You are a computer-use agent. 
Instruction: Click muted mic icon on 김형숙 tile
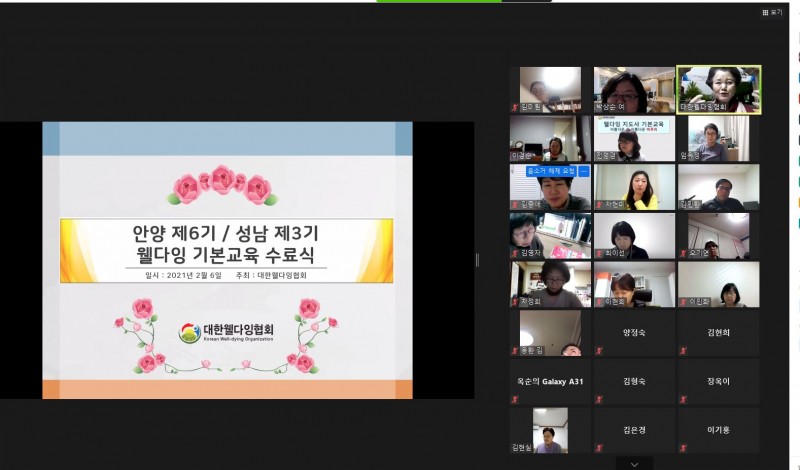tap(599, 399)
